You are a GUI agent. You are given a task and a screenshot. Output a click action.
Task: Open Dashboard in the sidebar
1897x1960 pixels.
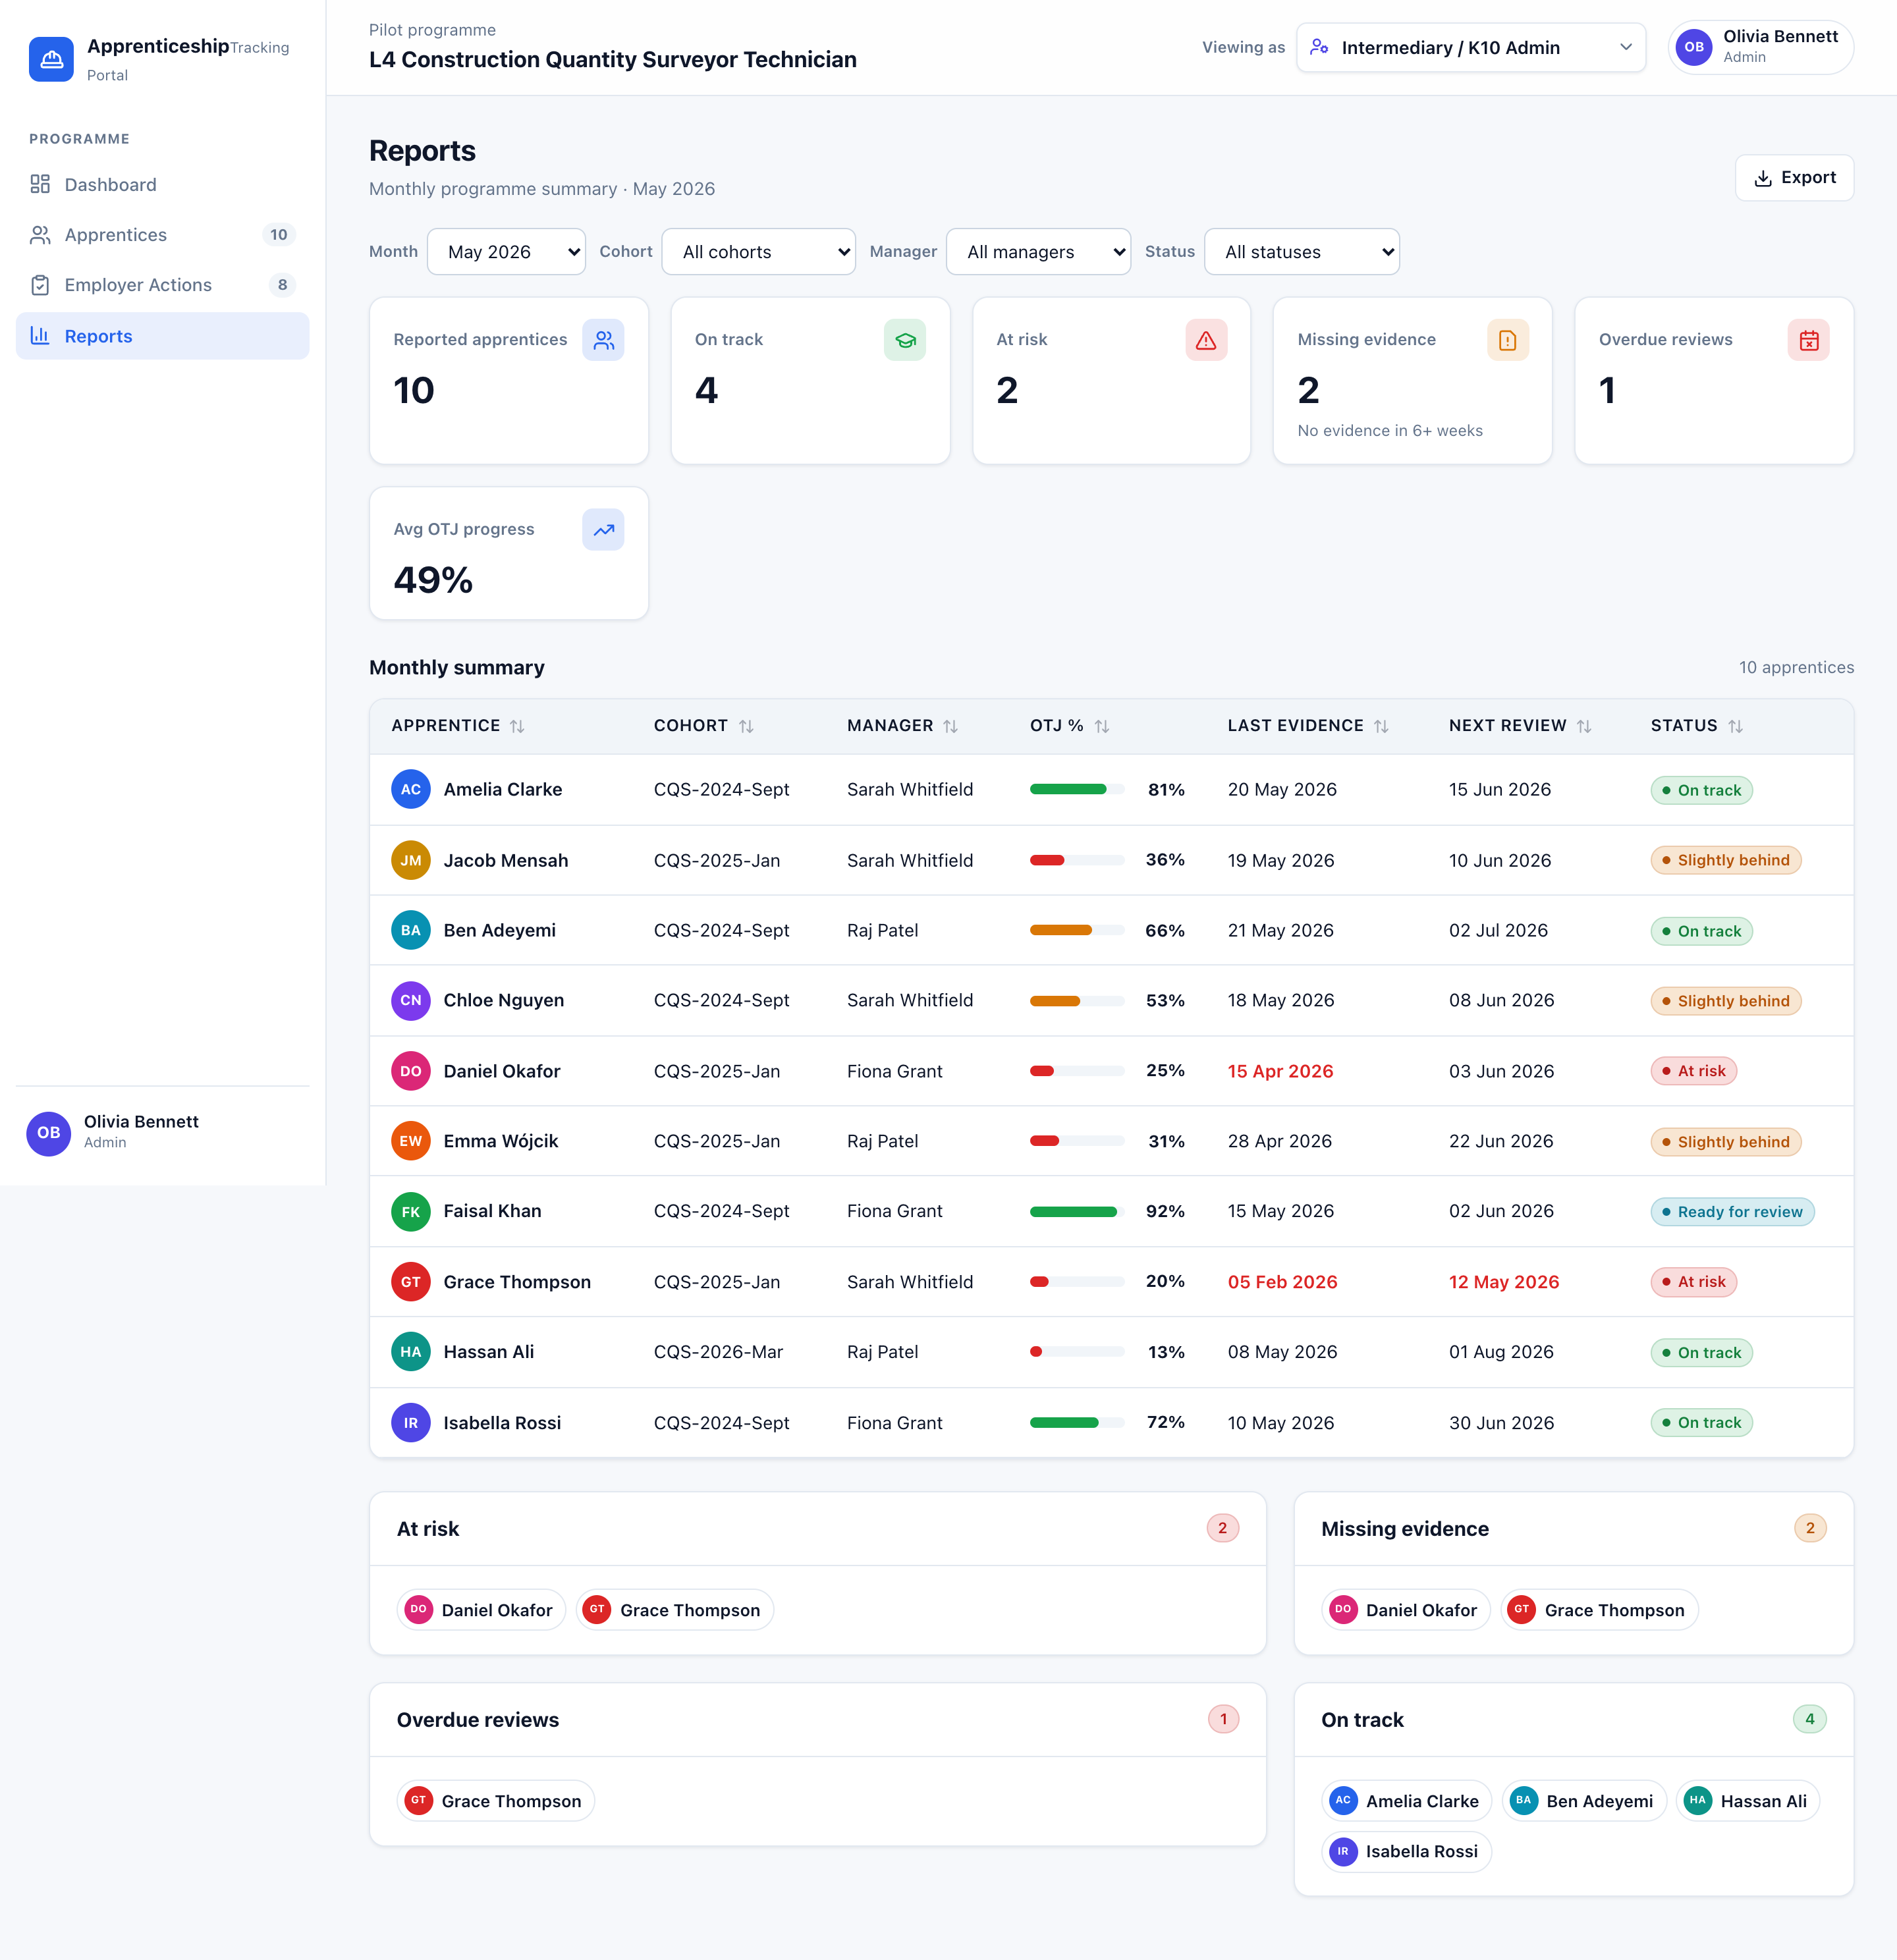click(163, 184)
